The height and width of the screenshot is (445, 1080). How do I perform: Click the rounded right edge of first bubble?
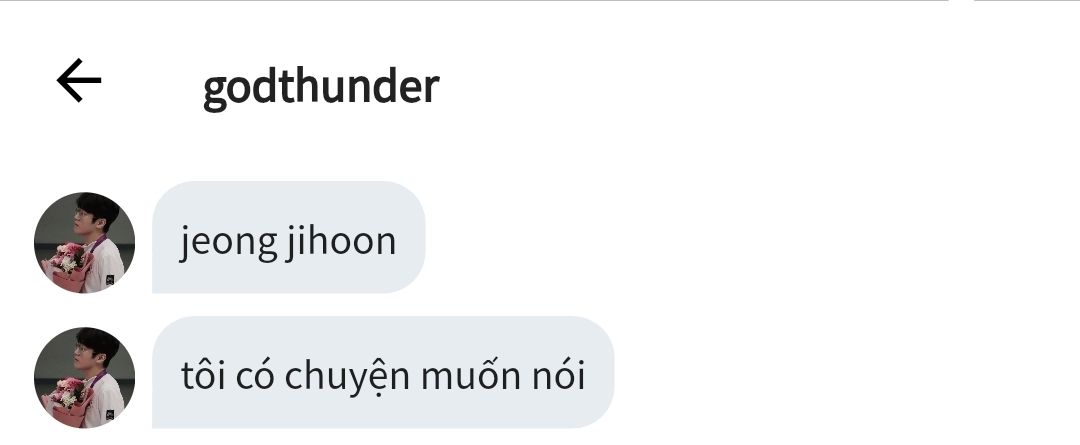point(412,237)
